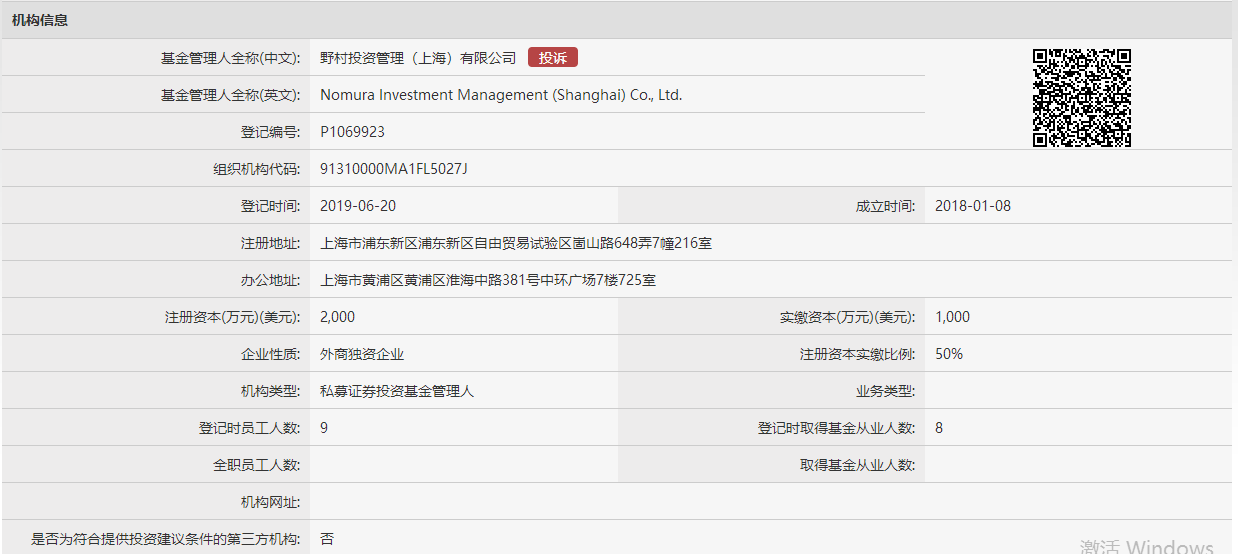The image size is (1238, 554).
Task: Select fund-qualified staff count value 8
Action: coord(939,428)
